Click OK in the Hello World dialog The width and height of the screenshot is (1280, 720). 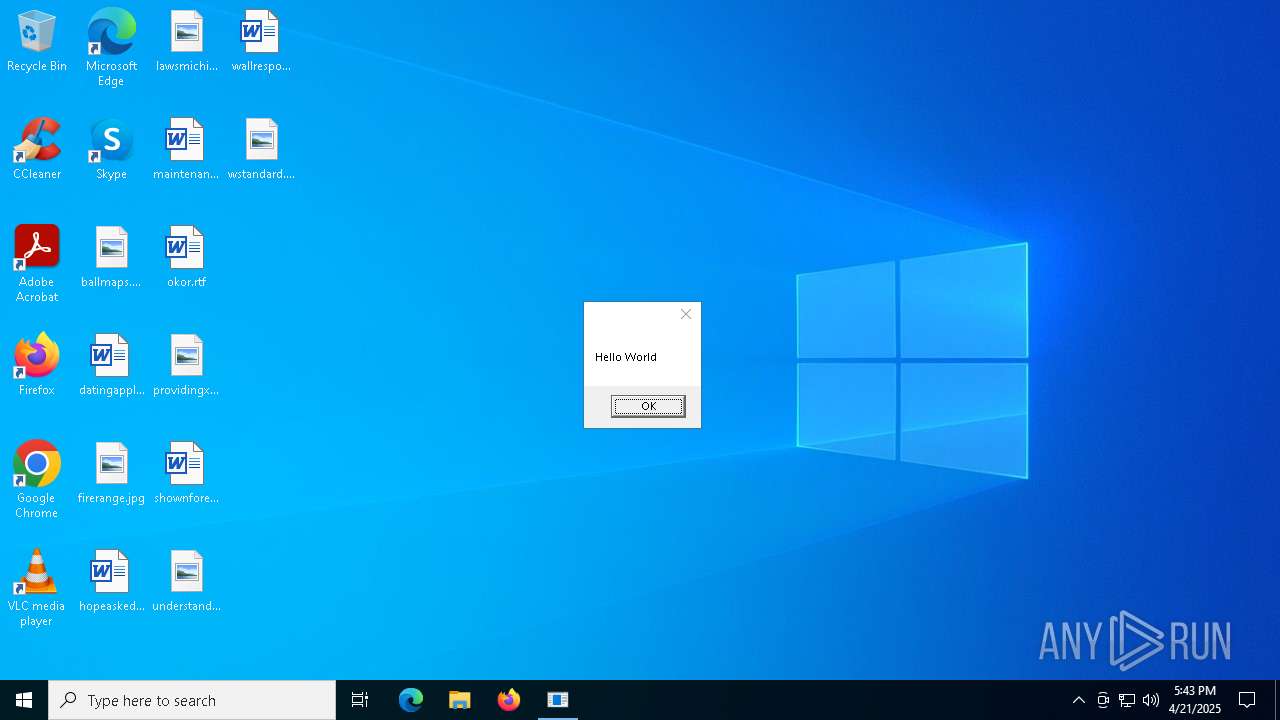tap(648, 406)
